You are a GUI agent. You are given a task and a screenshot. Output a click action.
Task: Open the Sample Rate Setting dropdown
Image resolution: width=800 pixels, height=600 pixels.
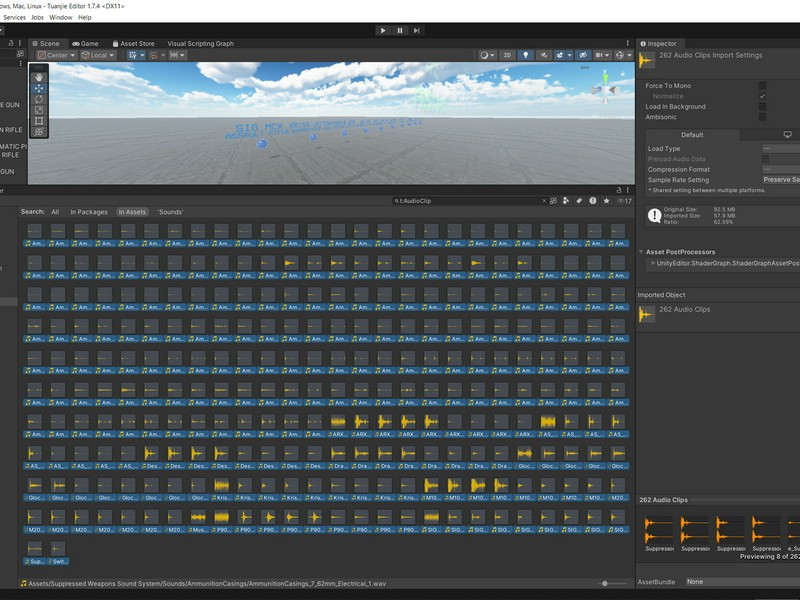point(781,180)
